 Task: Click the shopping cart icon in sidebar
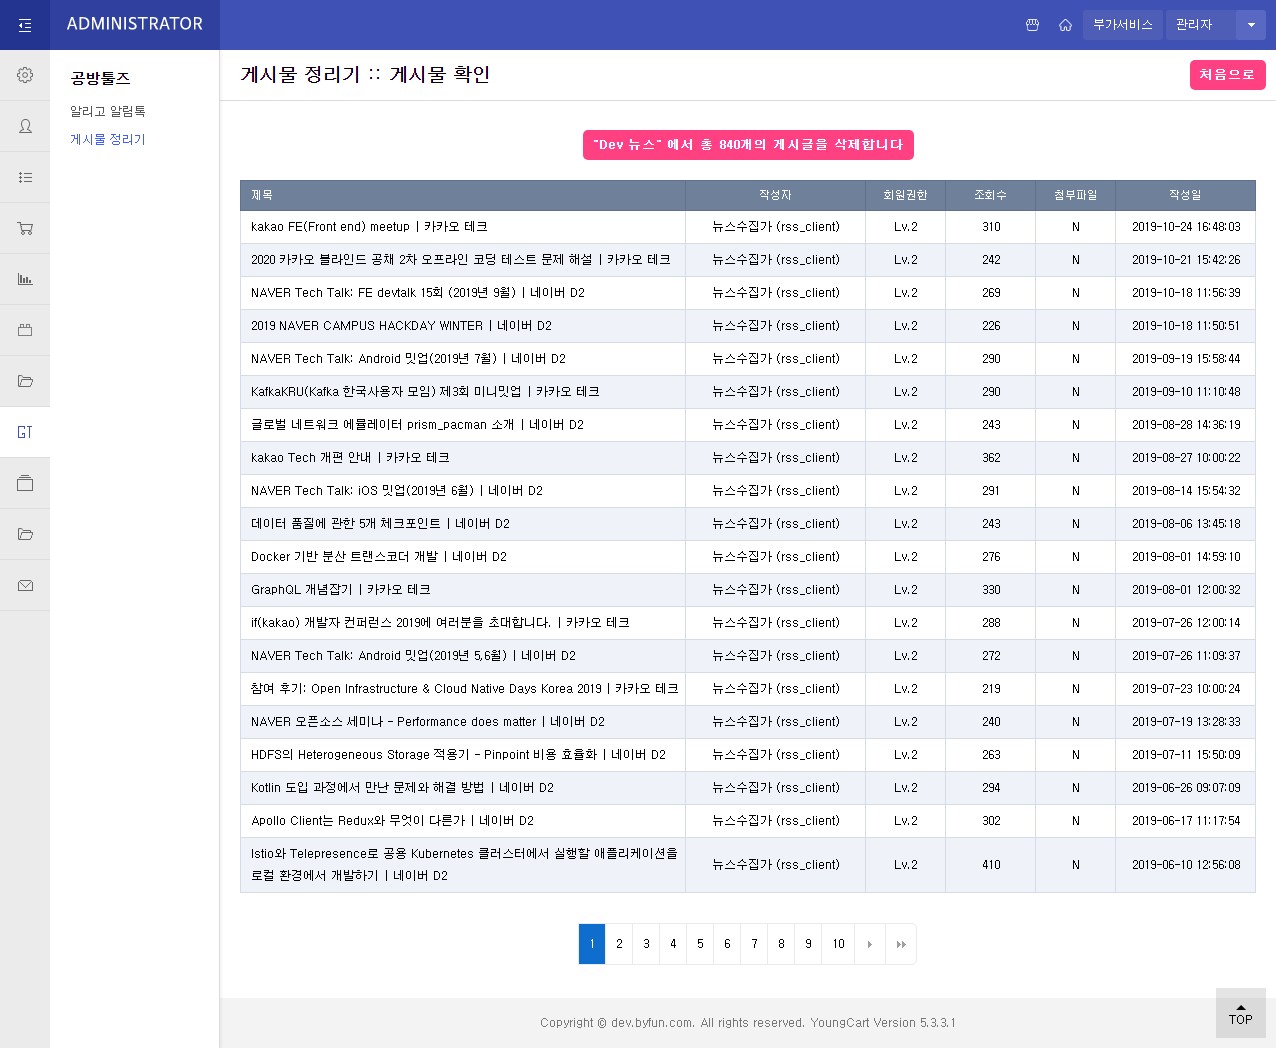coord(24,228)
